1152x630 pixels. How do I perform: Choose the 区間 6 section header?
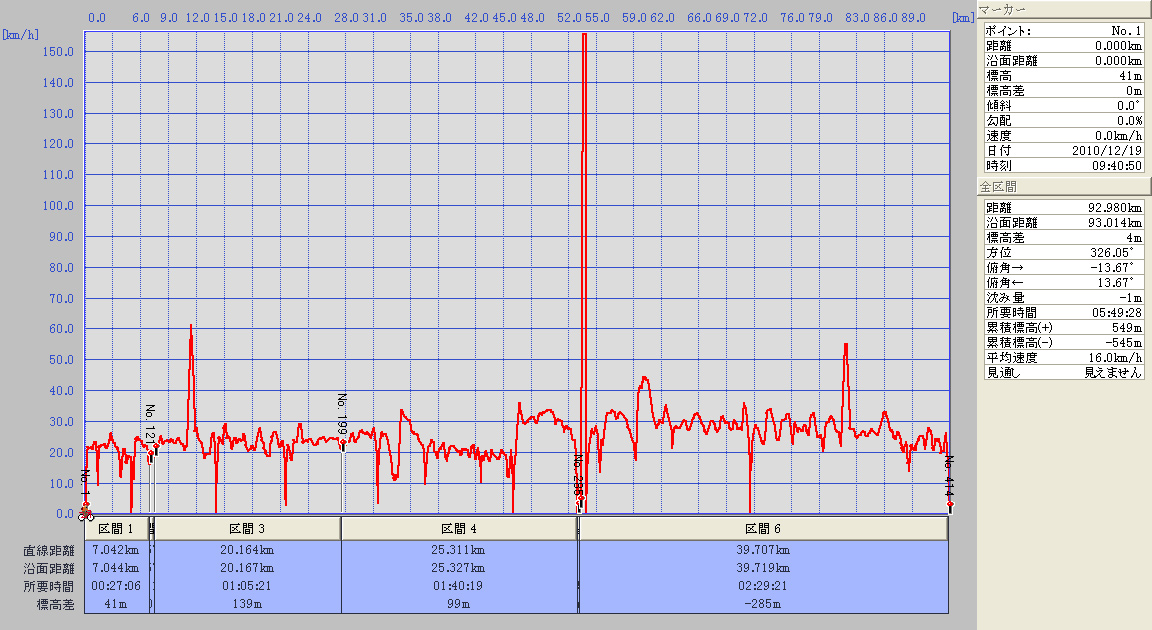(x=763, y=528)
